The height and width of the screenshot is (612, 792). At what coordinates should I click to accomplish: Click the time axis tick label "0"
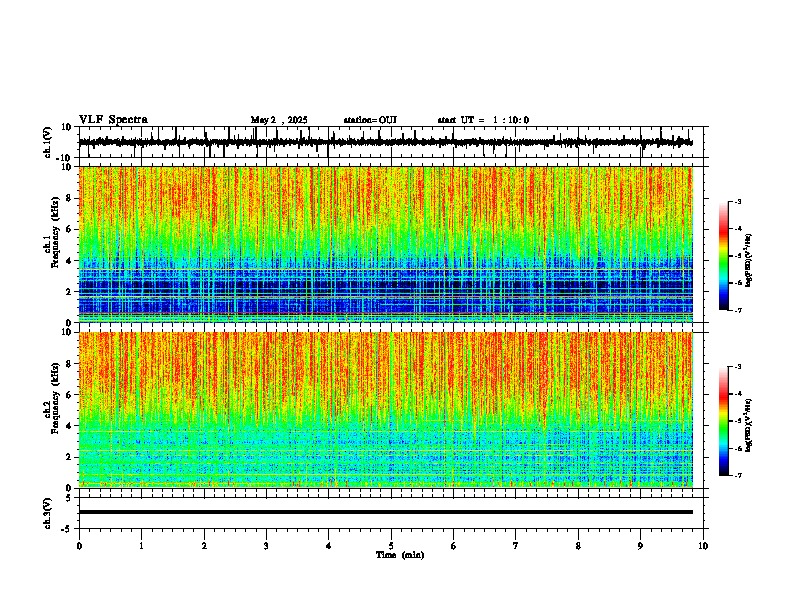click(79, 546)
